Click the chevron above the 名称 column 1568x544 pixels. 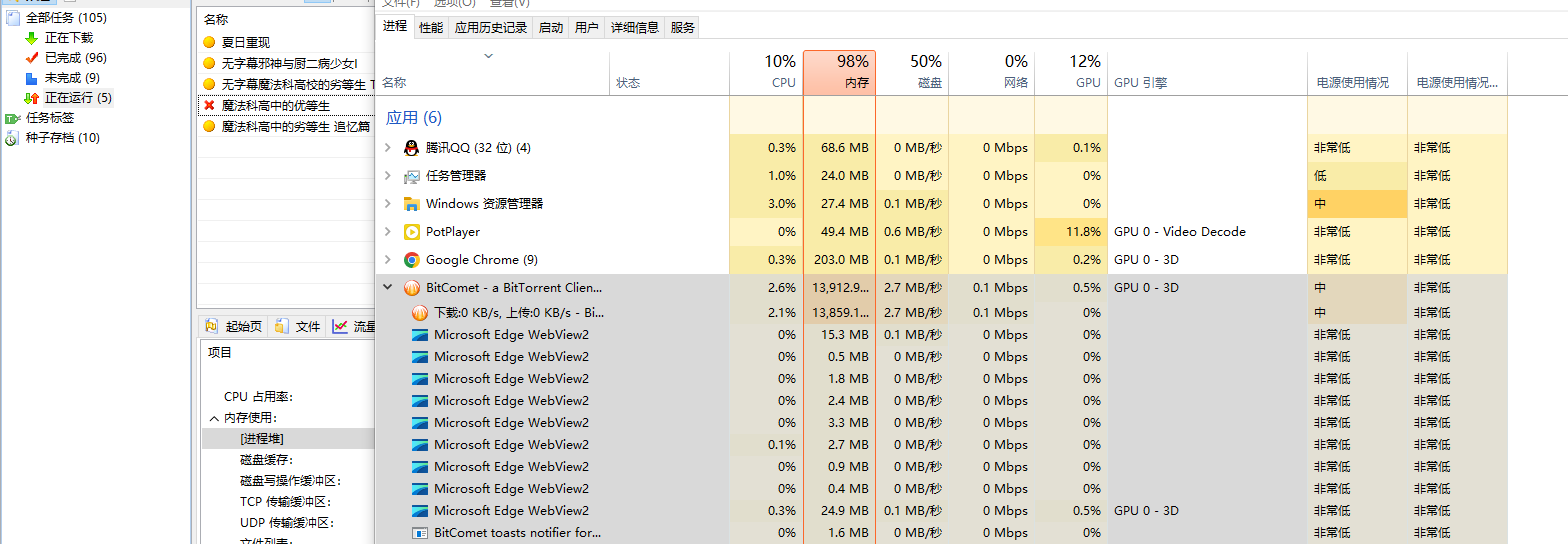(x=488, y=56)
